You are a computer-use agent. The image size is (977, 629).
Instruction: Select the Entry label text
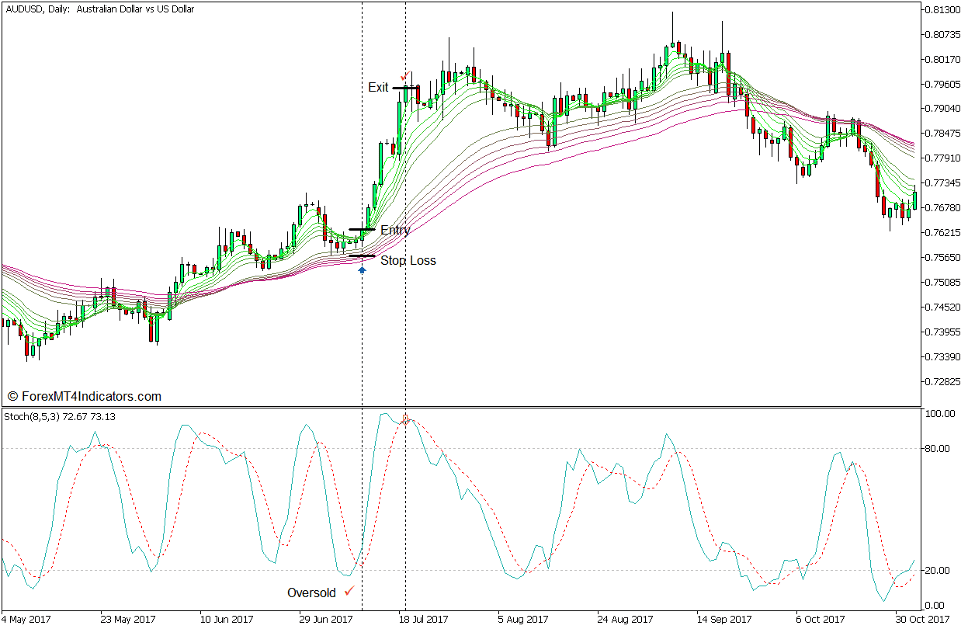[395, 230]
